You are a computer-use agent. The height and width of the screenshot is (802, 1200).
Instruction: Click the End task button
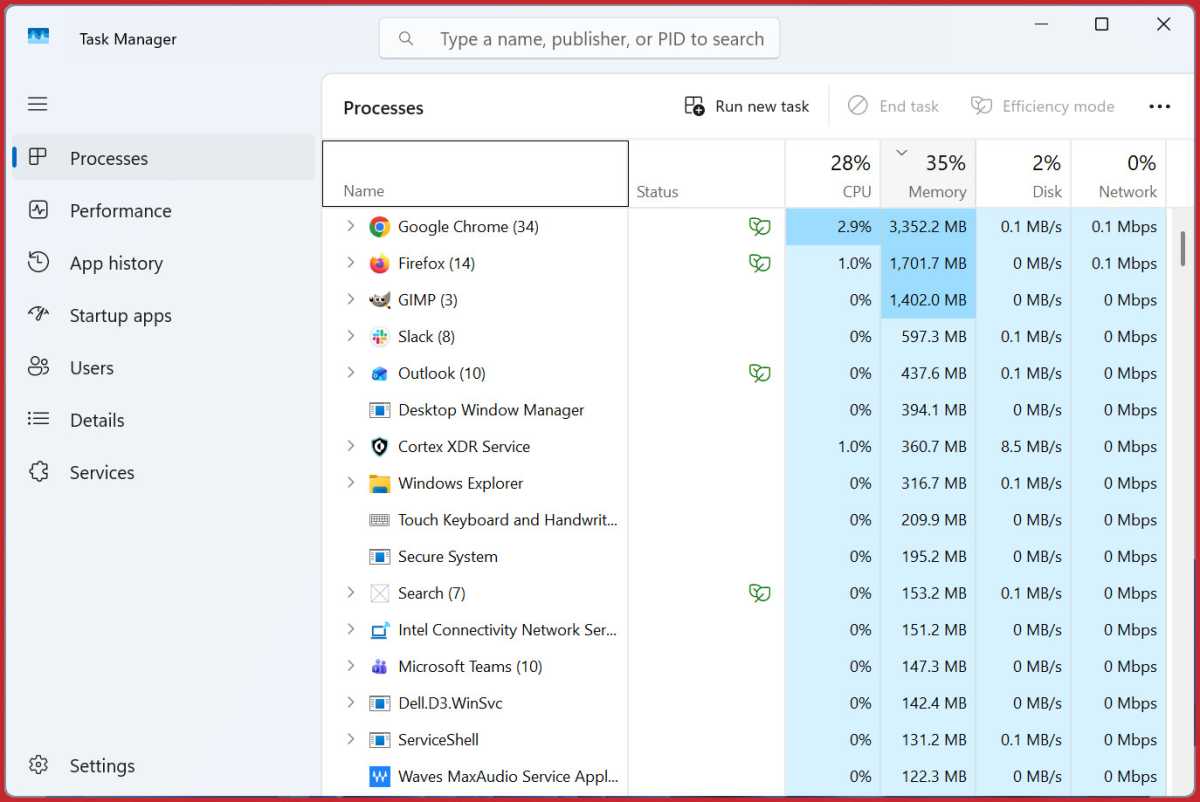[894, 105]
